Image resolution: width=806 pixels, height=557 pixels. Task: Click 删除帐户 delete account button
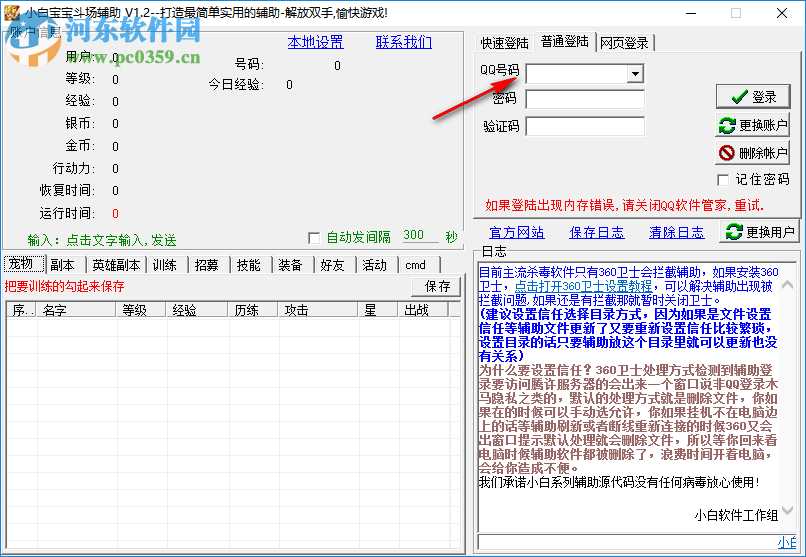(x=753, y=153)
